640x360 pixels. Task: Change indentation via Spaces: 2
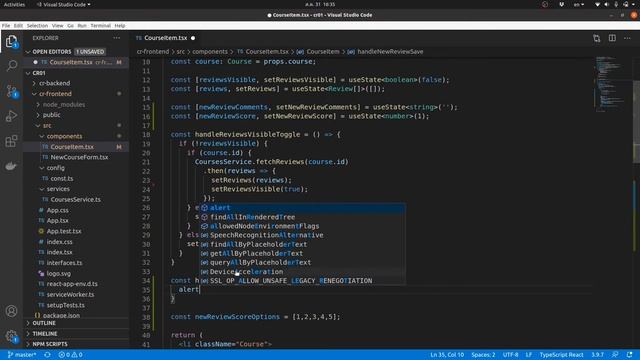pyautogui.click(x=483, y=355)
